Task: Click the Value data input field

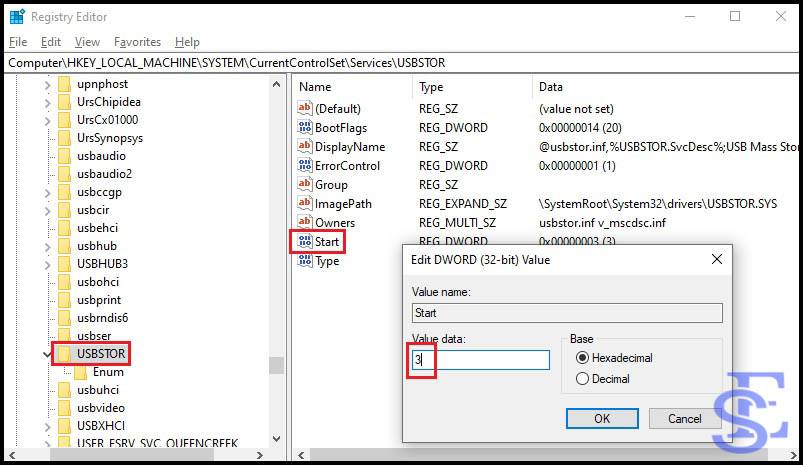Action: point(481,360)
